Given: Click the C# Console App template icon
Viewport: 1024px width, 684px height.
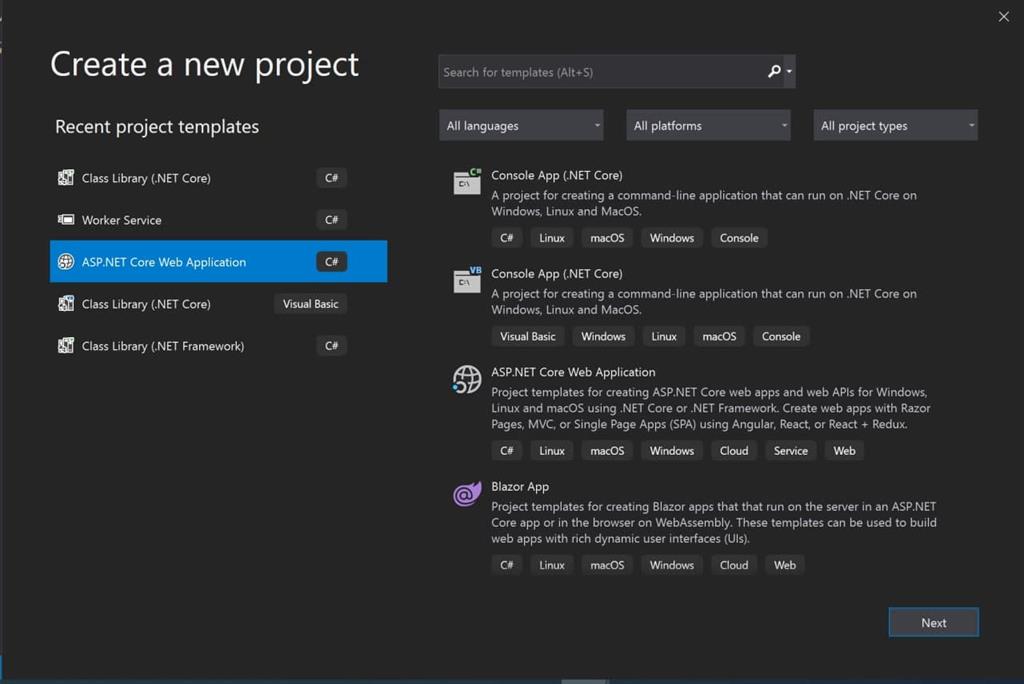Looking at the screenshot, I should click(x=467, y=182).
